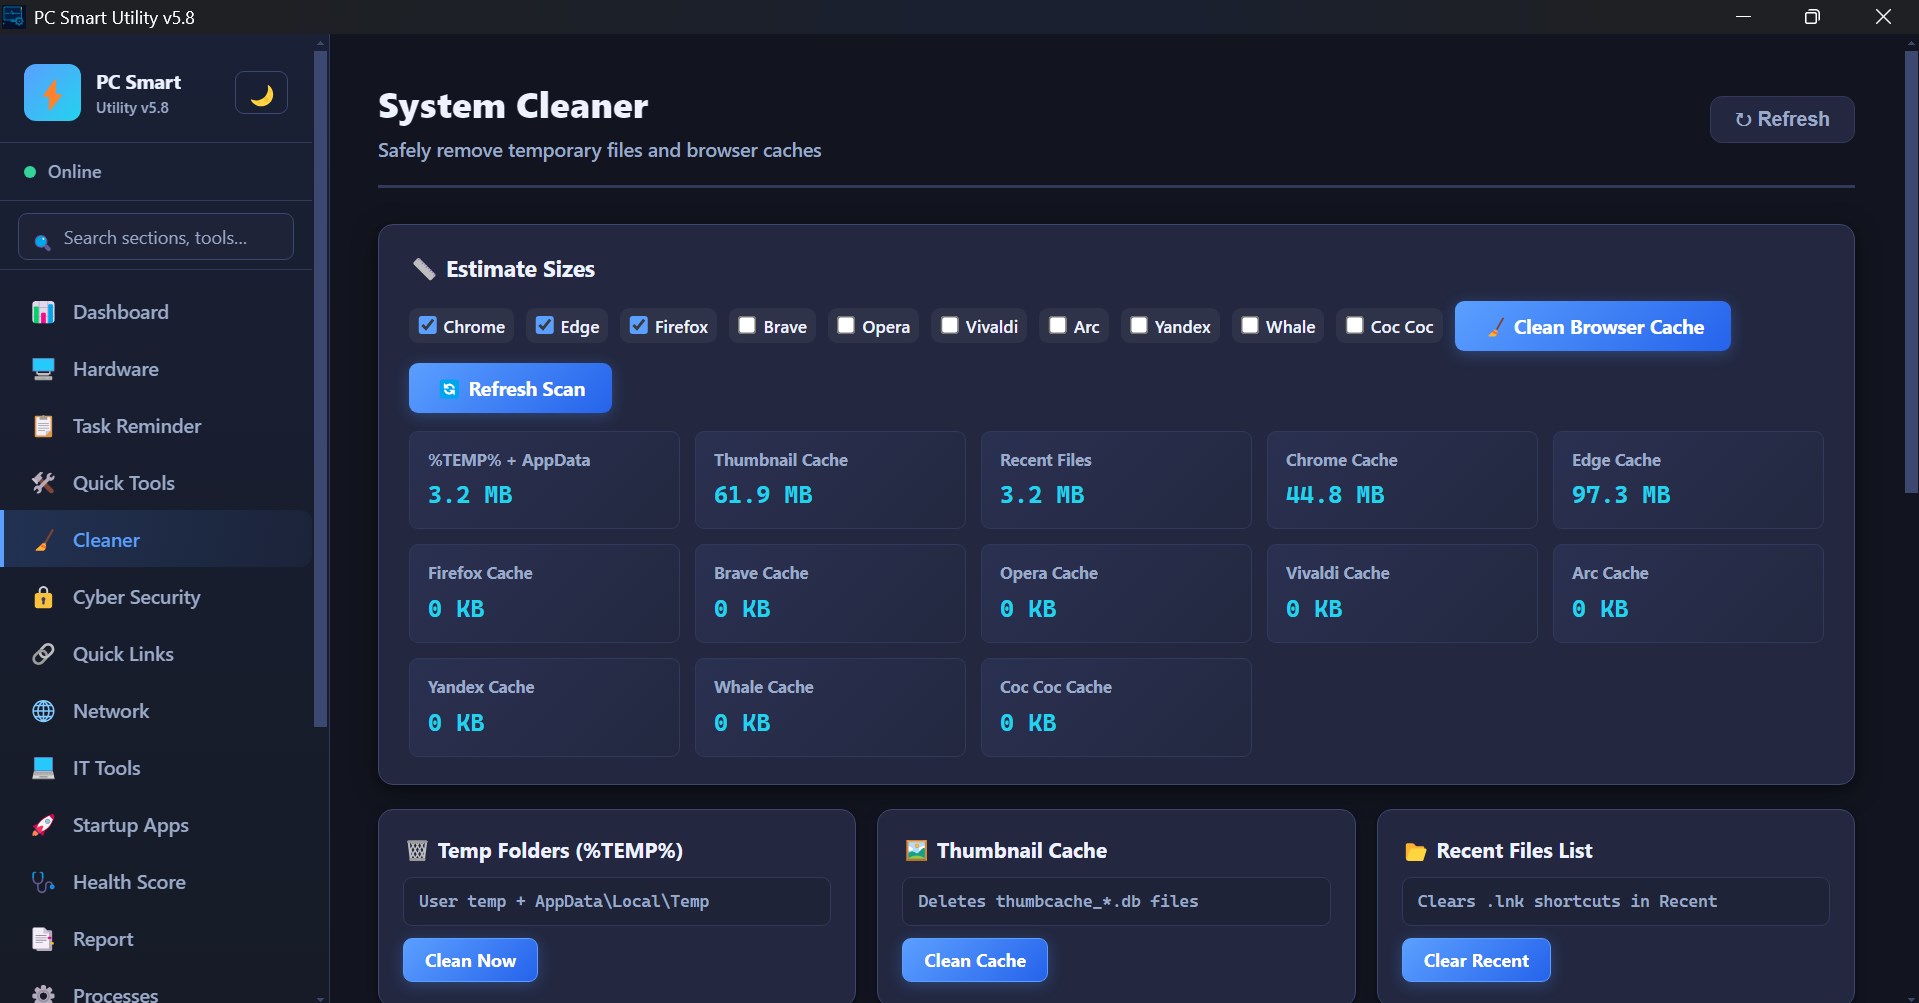The image size is (1919, 1003).
Task: Click the Quick Links chain icon
Action: (43, 654)
